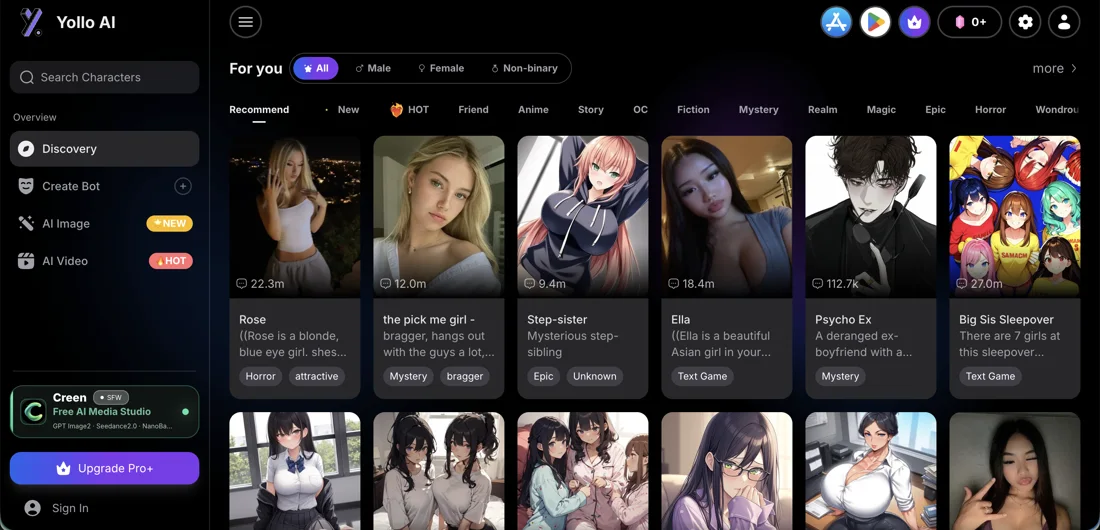Click the Step-sister card title

pos(557,319)
